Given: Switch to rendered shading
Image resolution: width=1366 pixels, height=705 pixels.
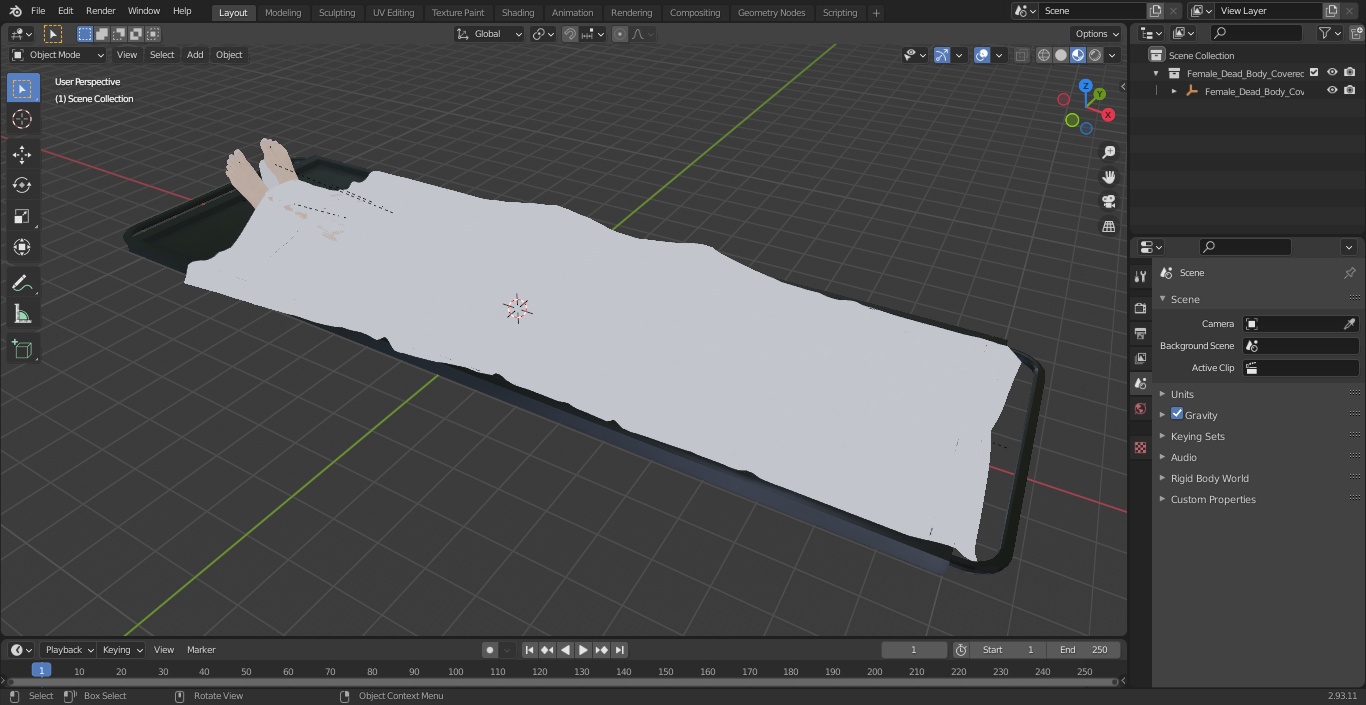Looking at the screenshot, I should (x=1095, y=55).
